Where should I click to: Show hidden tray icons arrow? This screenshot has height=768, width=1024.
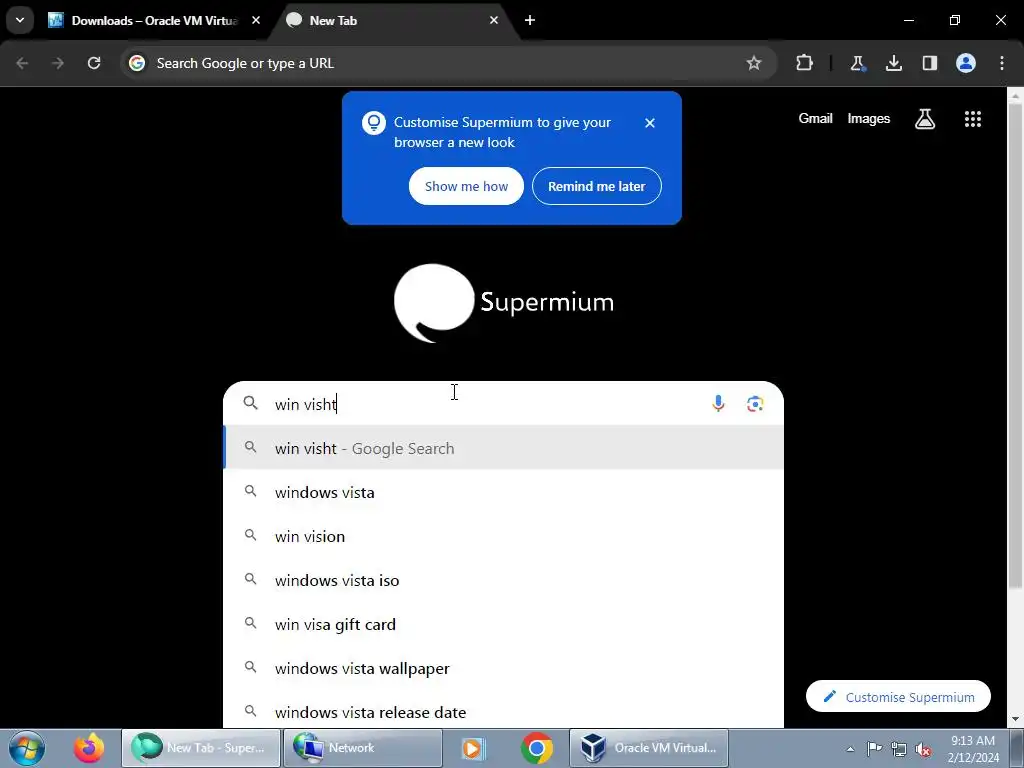(x=850, y=749)
